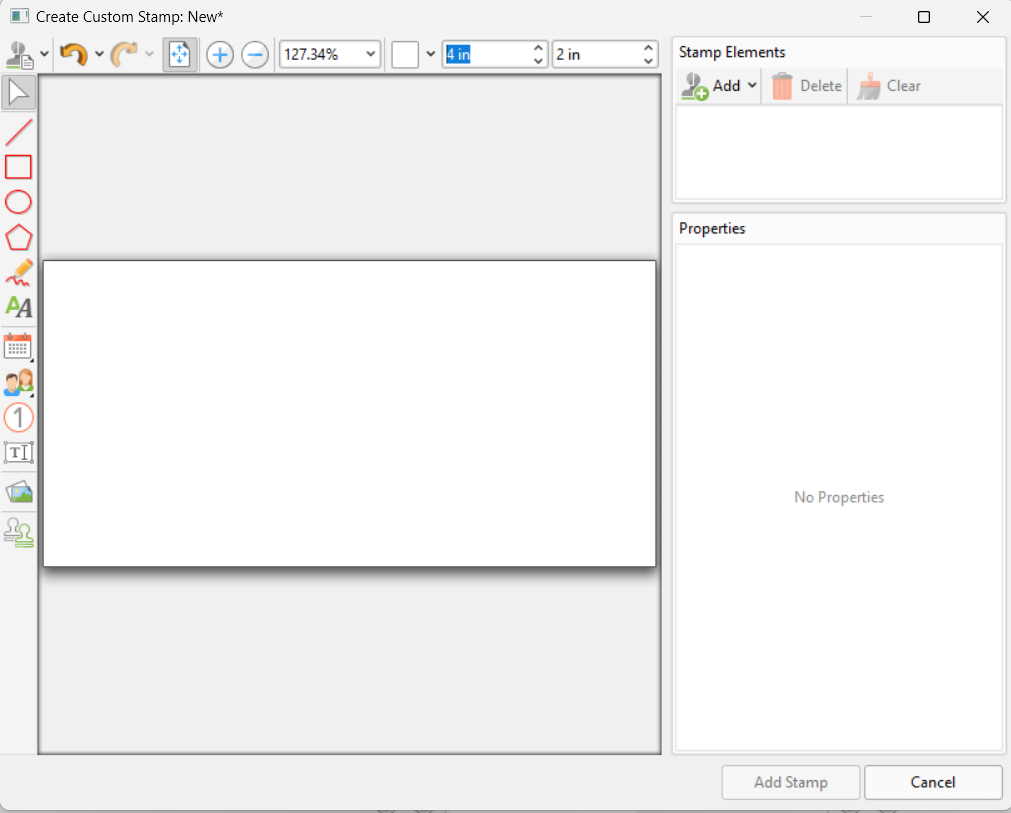The width and height of the screenshot is (1011, 813).
Task: Select the Date element tool
Action: [x=18, y=347]
